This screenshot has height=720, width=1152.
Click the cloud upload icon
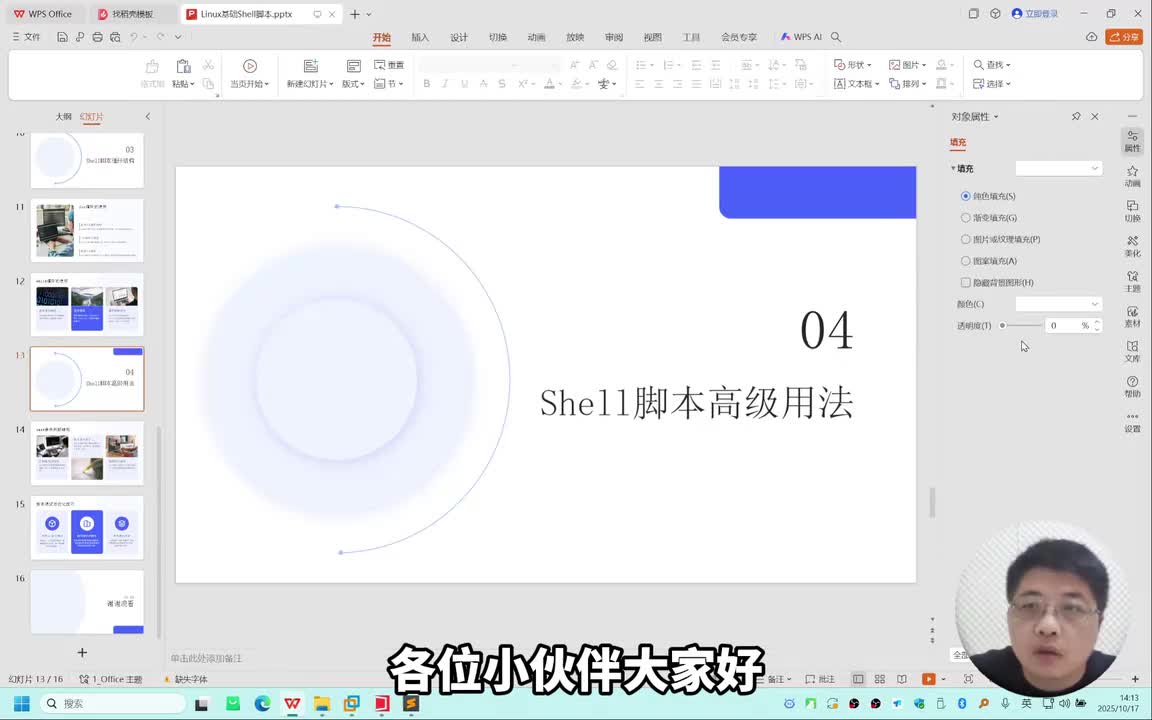coord(1092,37)
